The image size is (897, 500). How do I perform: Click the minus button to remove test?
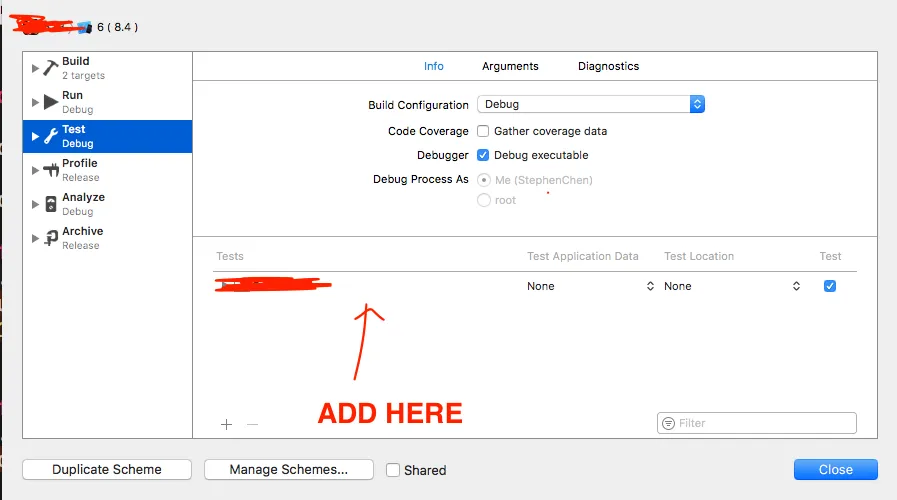252,424
